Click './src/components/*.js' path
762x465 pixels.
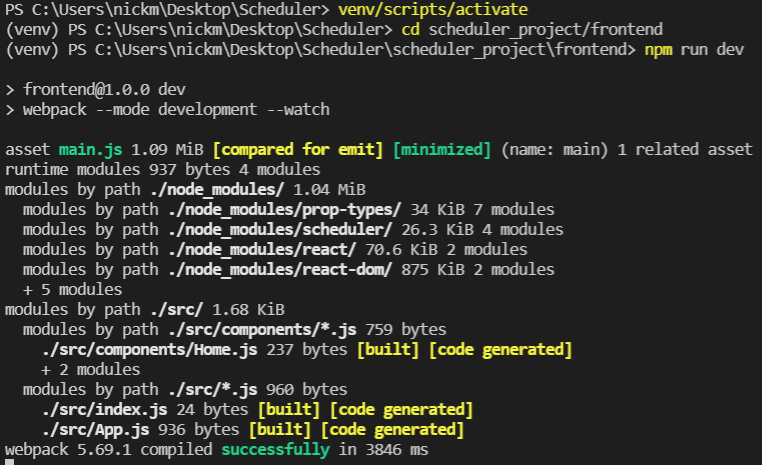pyautogui.click(x=262, y=329)
